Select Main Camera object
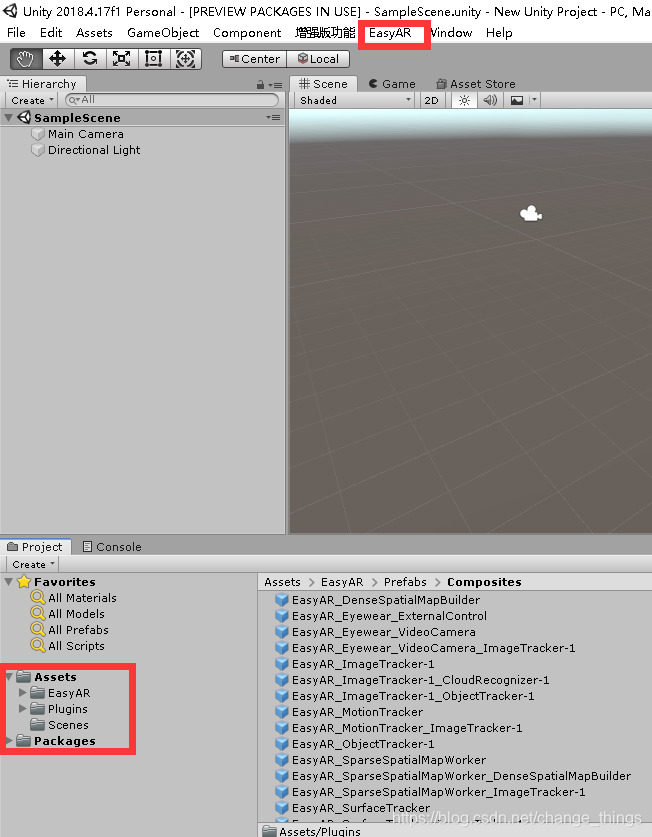Image resolution: width=652 pixels, height=837 pixels. coord(85,134)
